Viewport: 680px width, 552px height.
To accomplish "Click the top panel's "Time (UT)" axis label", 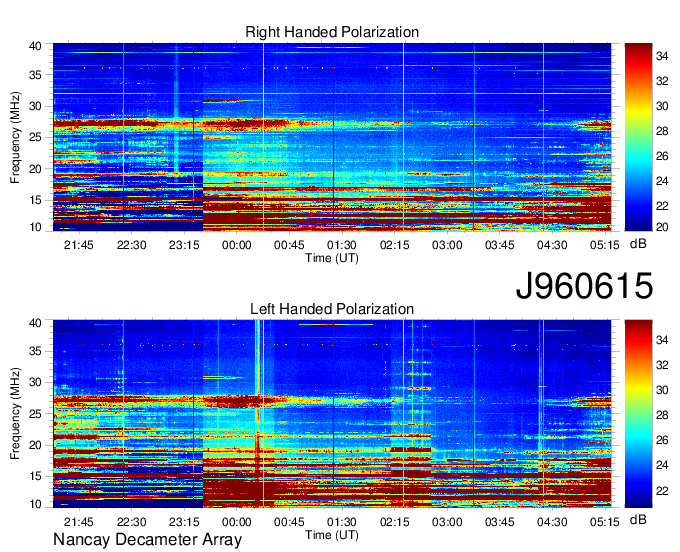I will [332, 258].
